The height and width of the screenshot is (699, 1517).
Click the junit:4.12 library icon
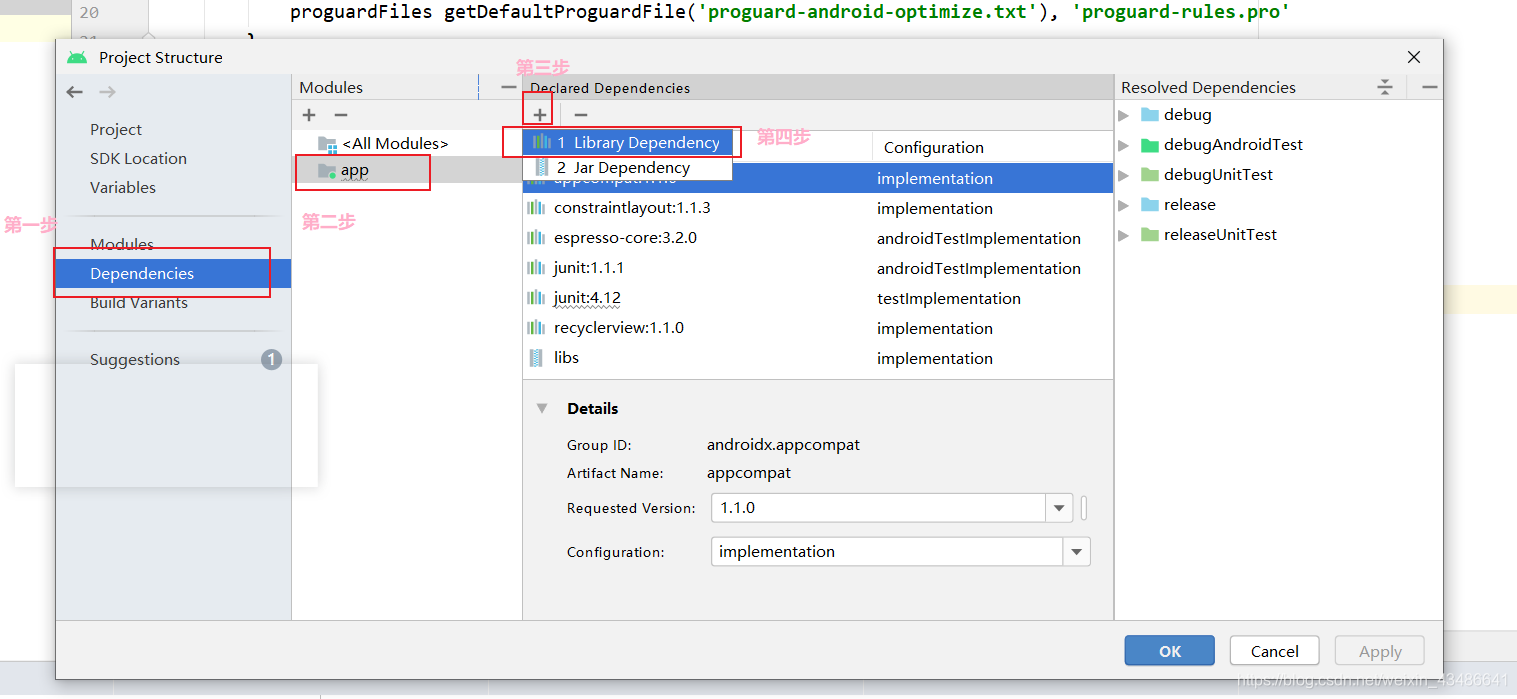coord(536,298)
